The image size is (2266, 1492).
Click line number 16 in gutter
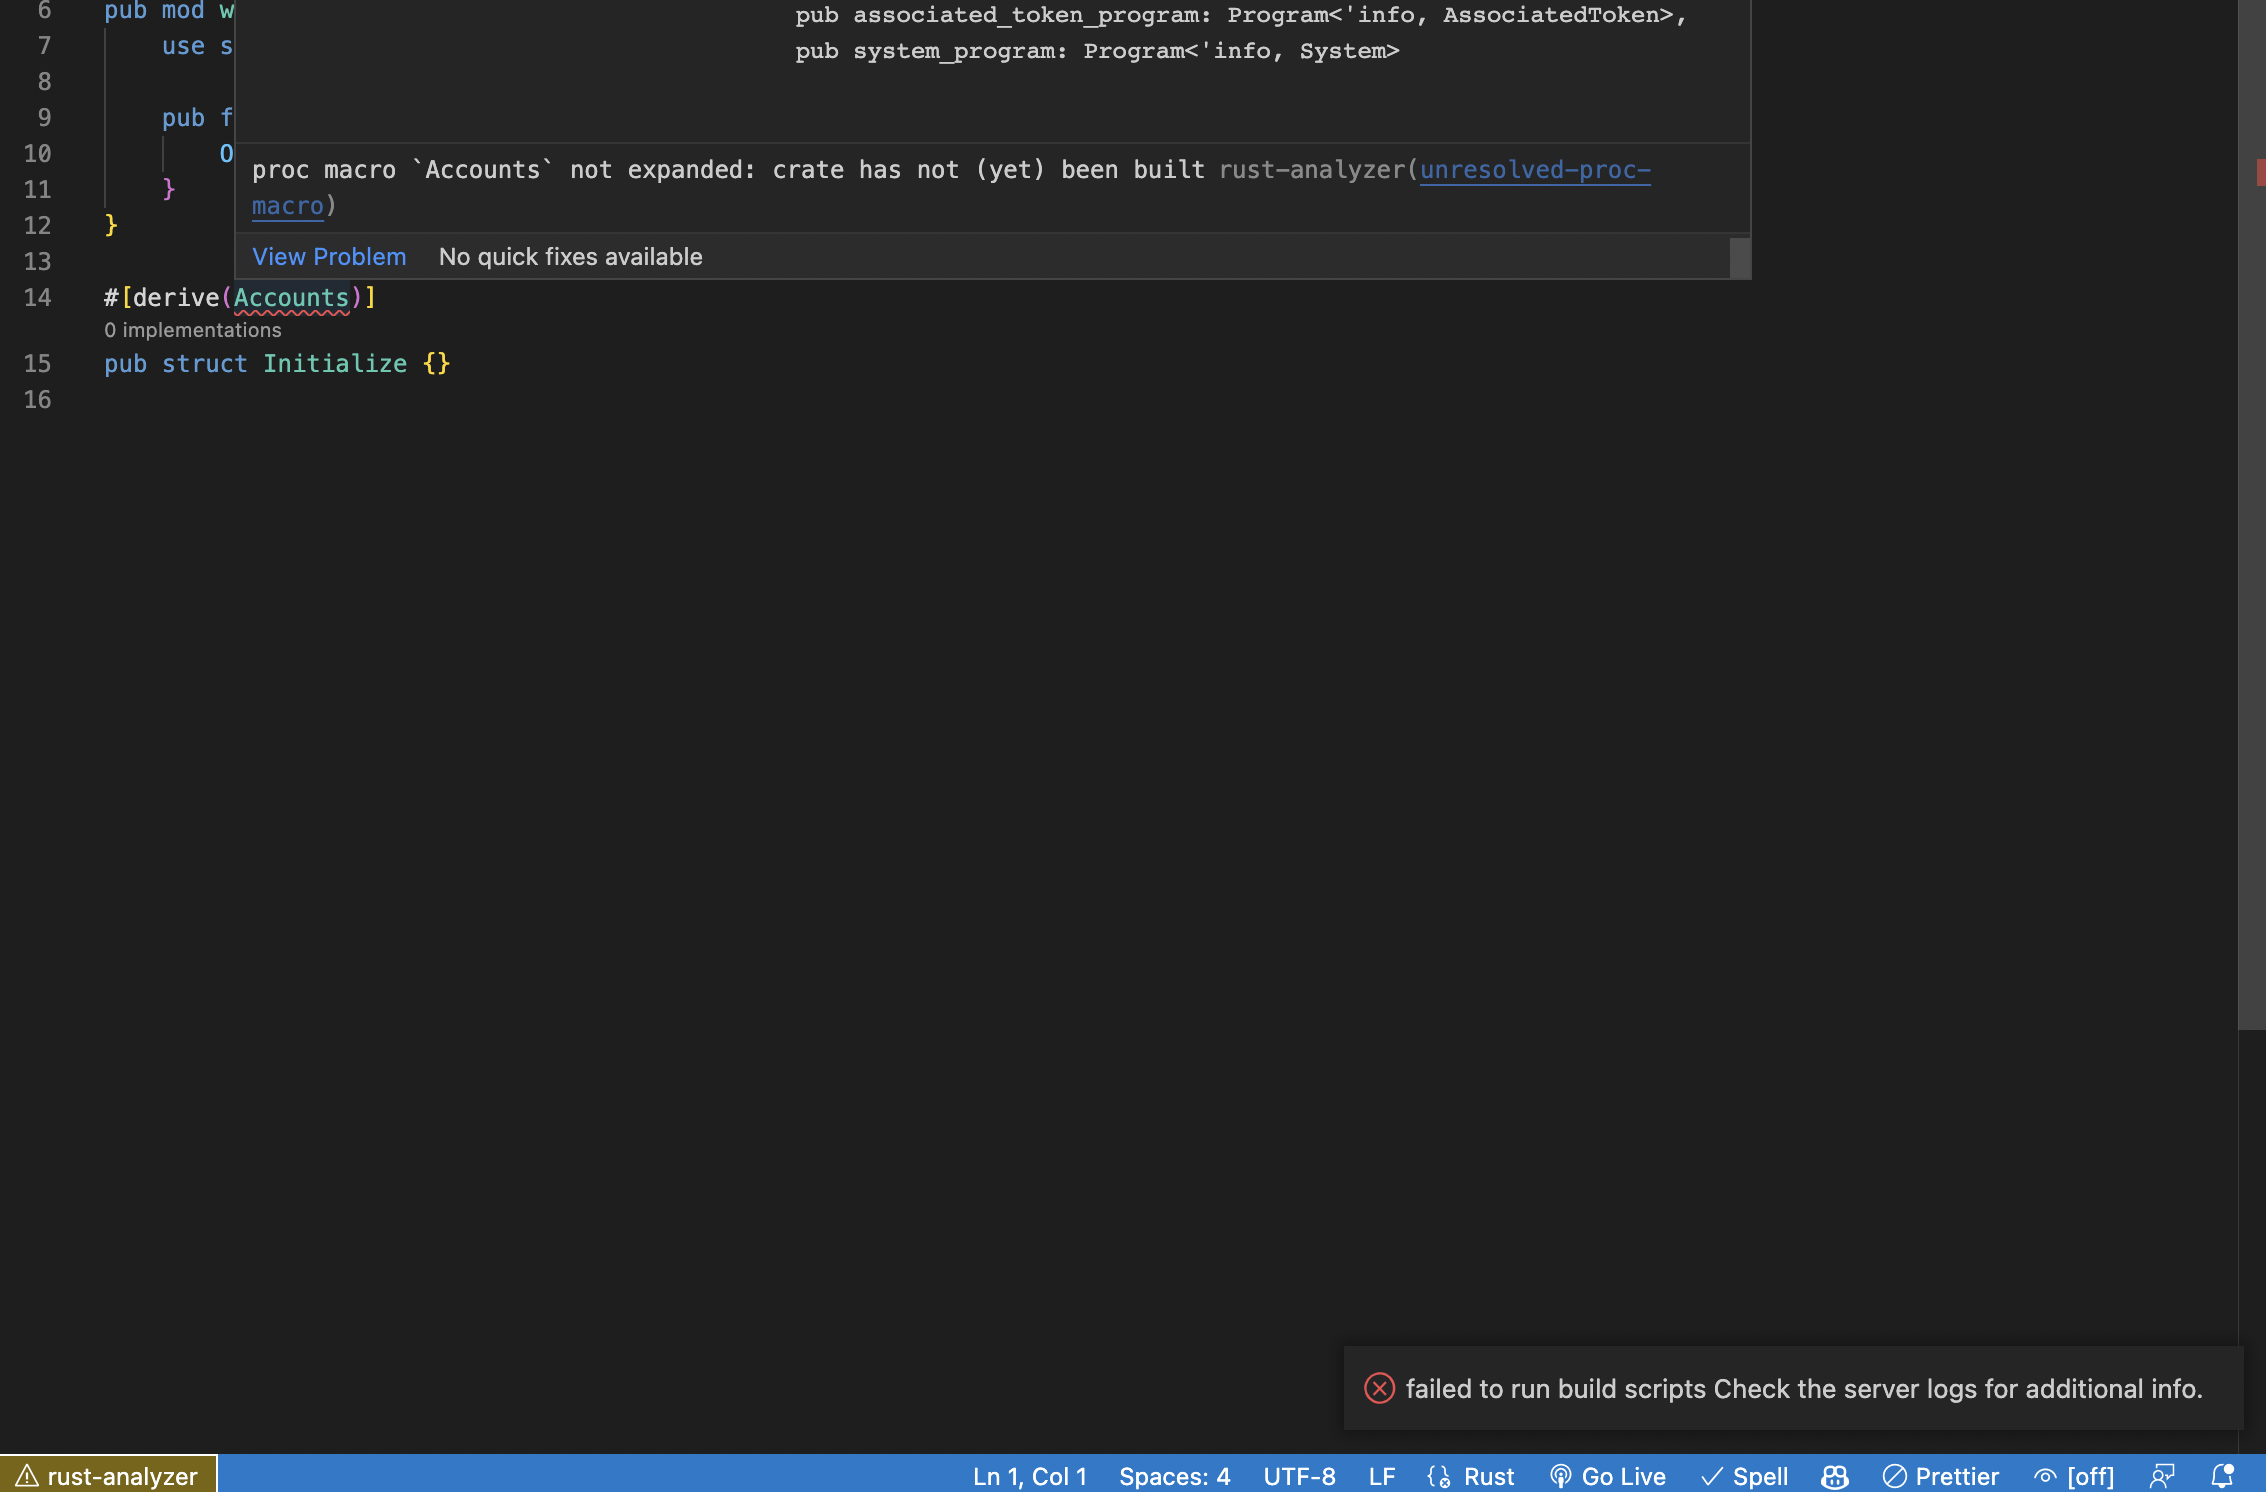tap(37, 400)
